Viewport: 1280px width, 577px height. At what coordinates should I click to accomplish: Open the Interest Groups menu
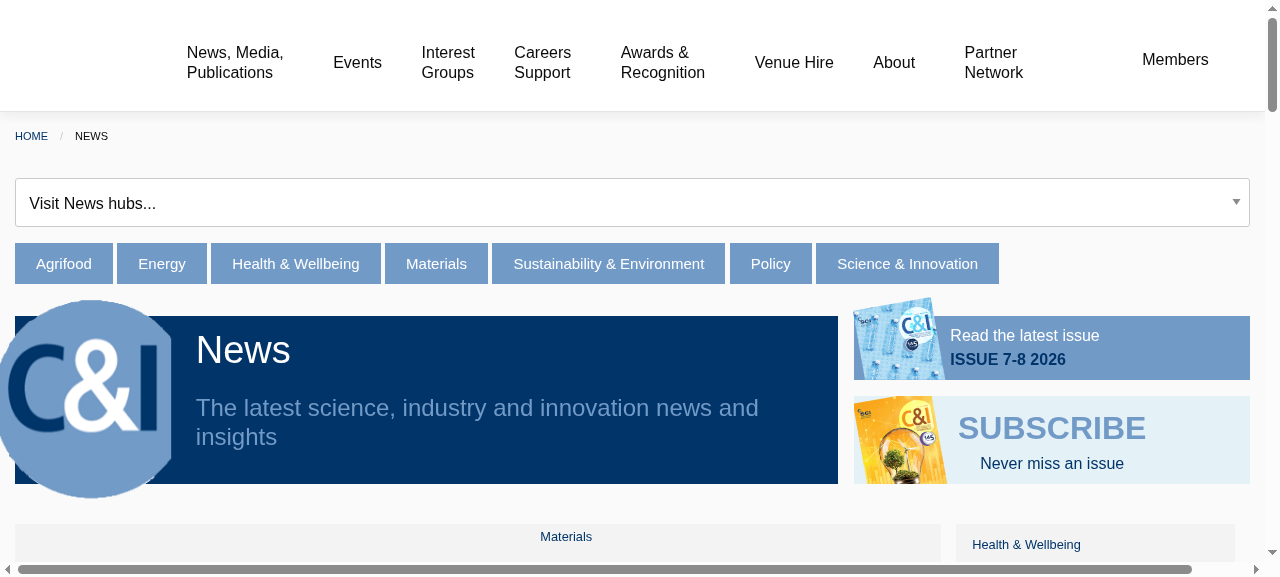[448, 63]
